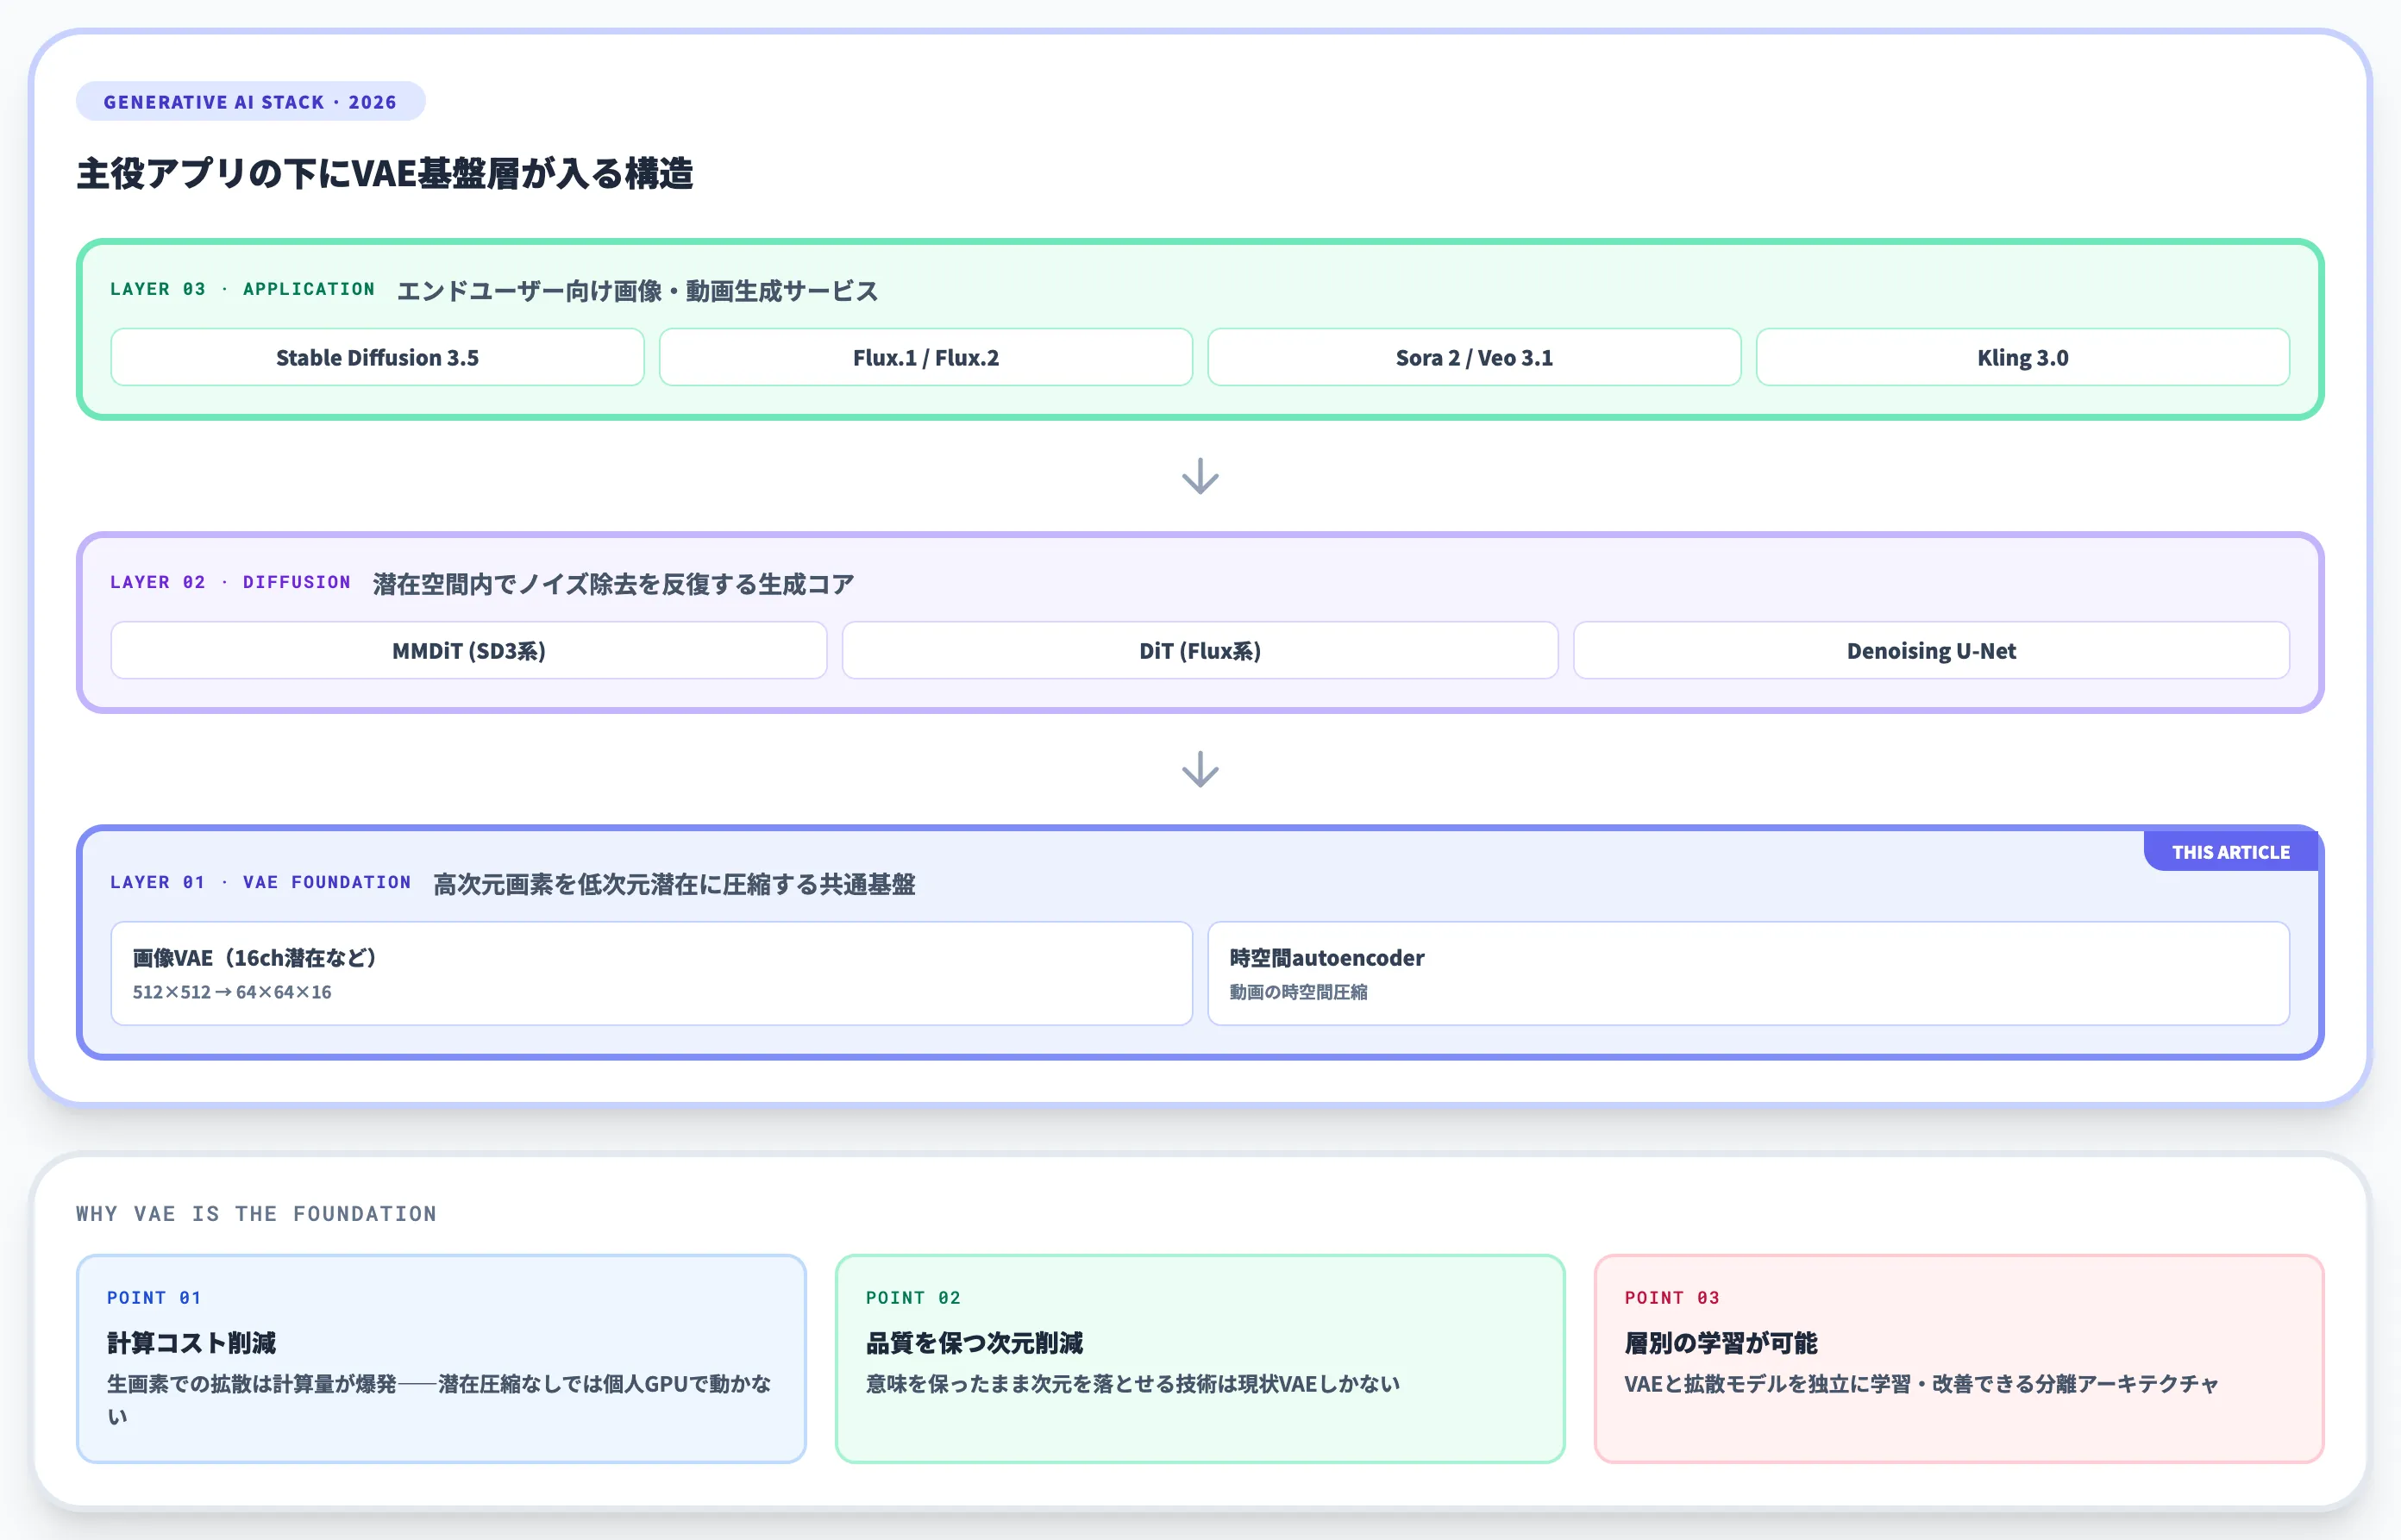This screenshot has height=1540, width=2401.
Task: Click the THIS ARTICLE tag
Action: click(x=2231, y=852)
